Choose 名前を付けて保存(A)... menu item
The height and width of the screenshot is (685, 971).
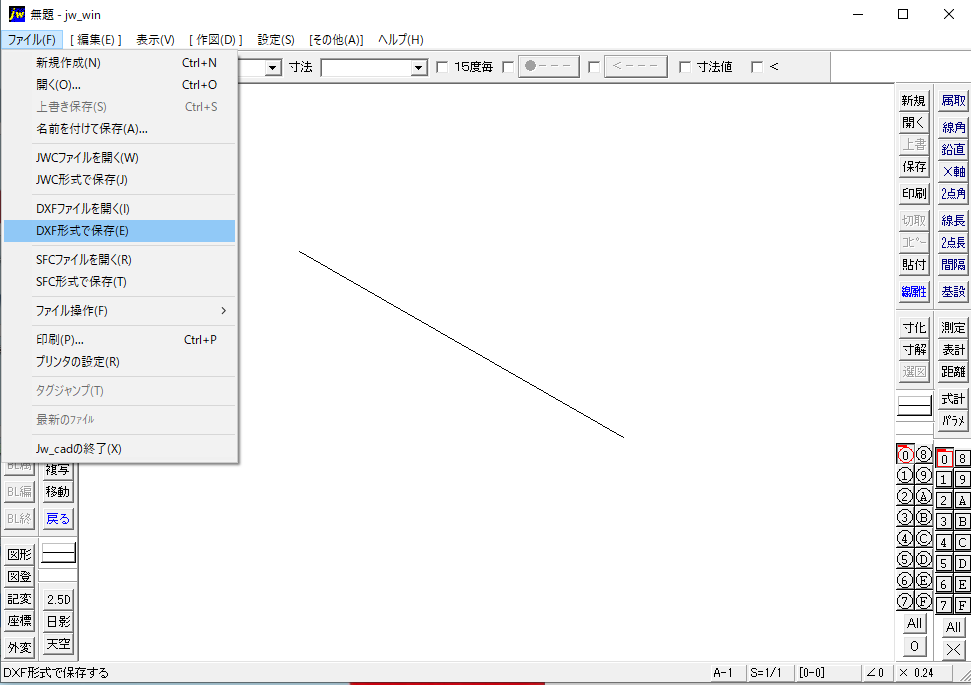tap(120, 129)
